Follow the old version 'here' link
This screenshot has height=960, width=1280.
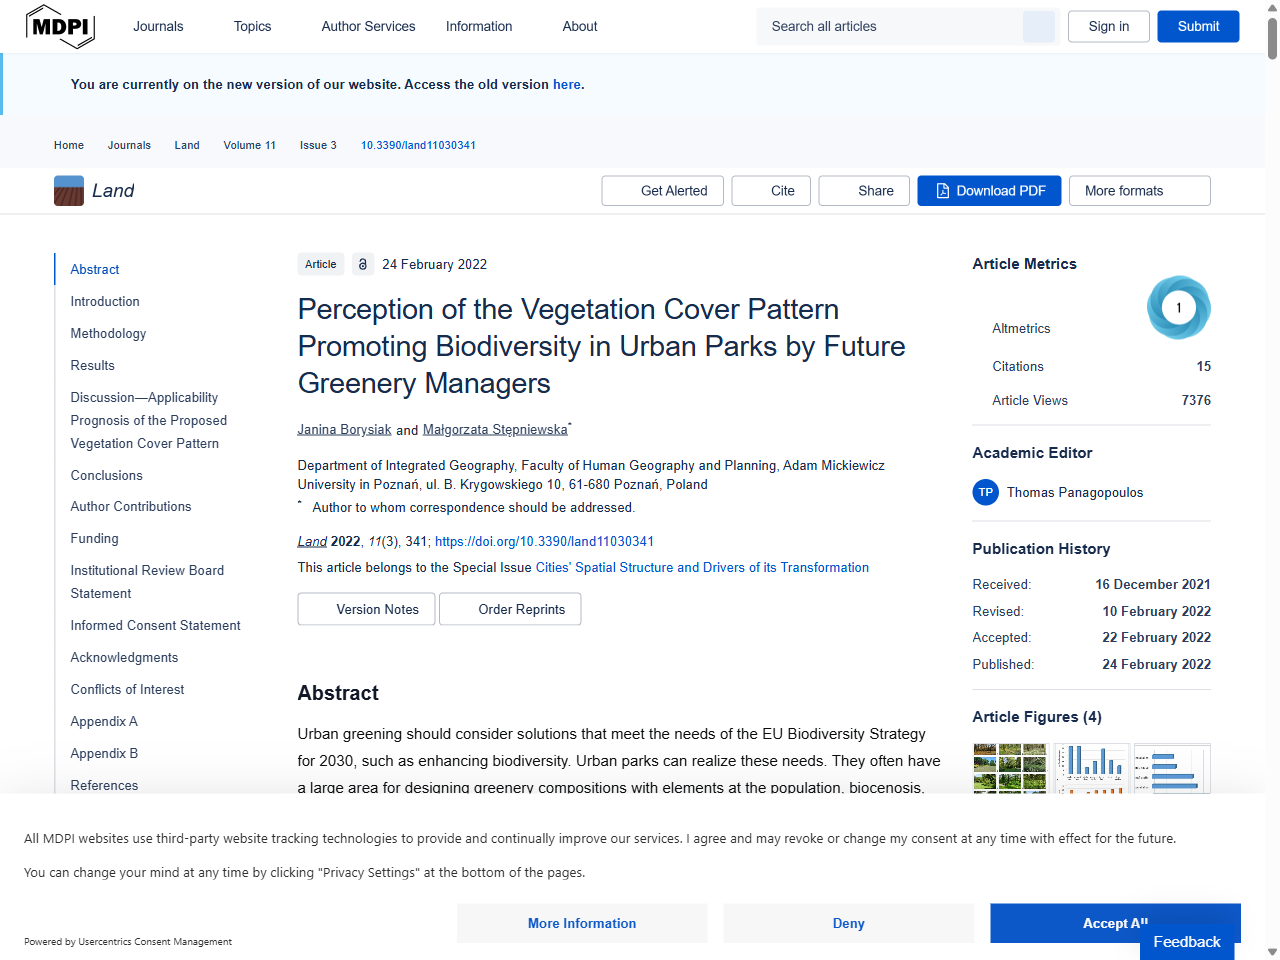click(x=566, y=84)
